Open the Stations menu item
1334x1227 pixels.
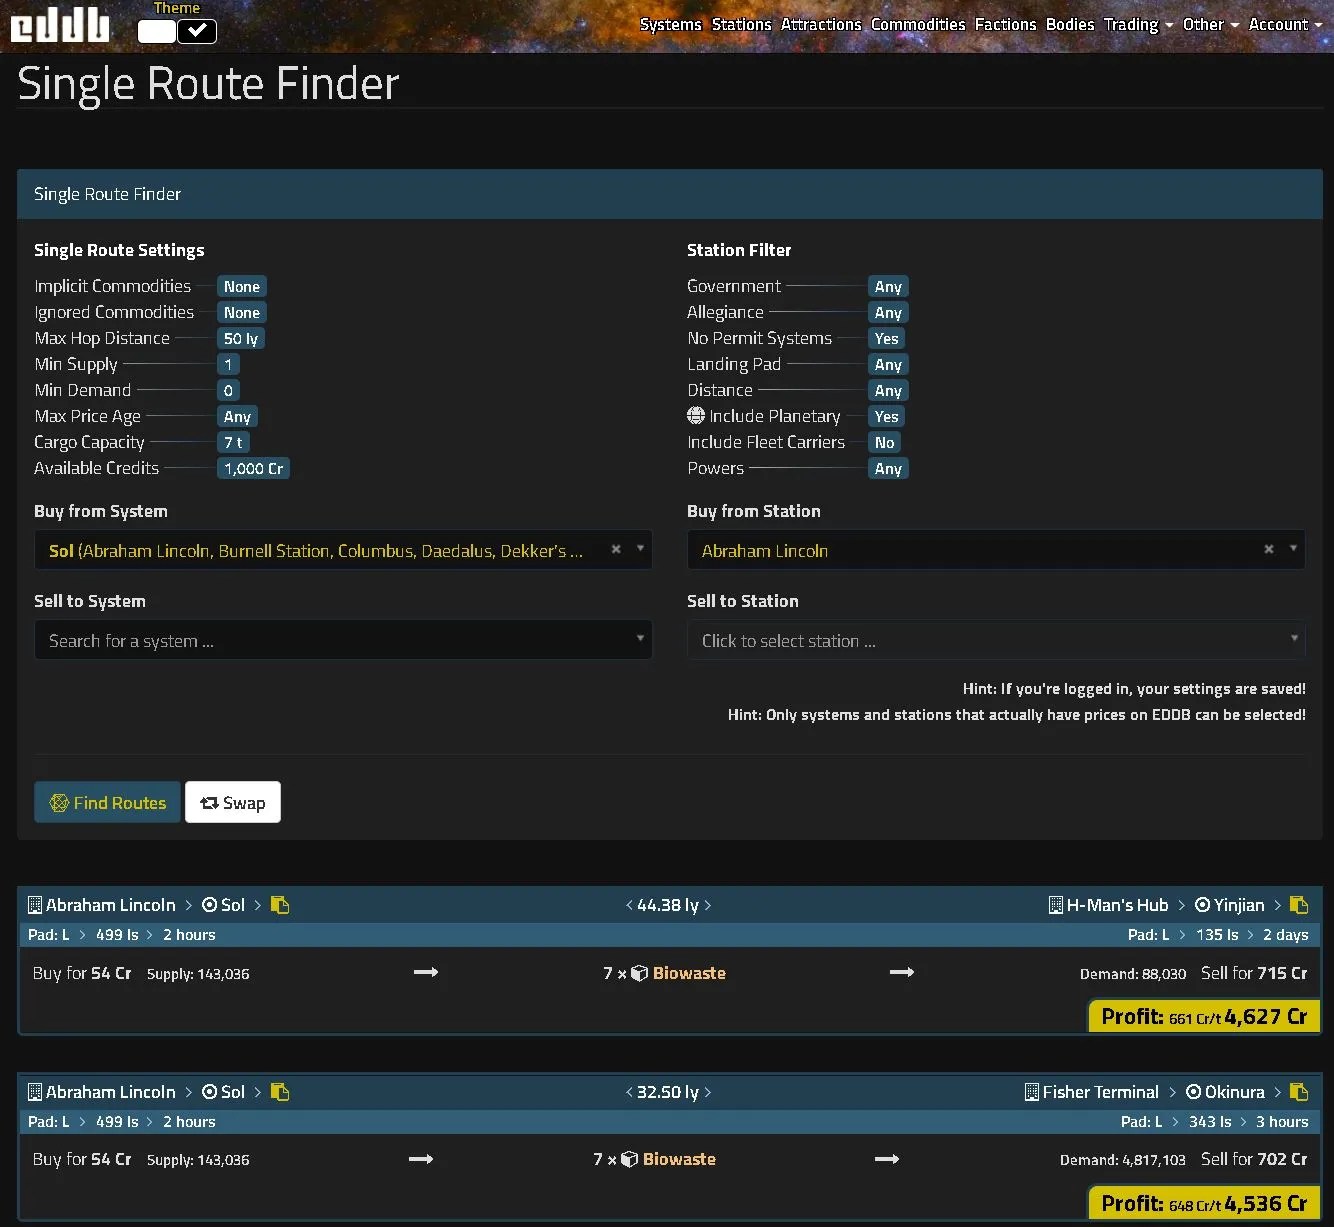click(x=741, y=24)
